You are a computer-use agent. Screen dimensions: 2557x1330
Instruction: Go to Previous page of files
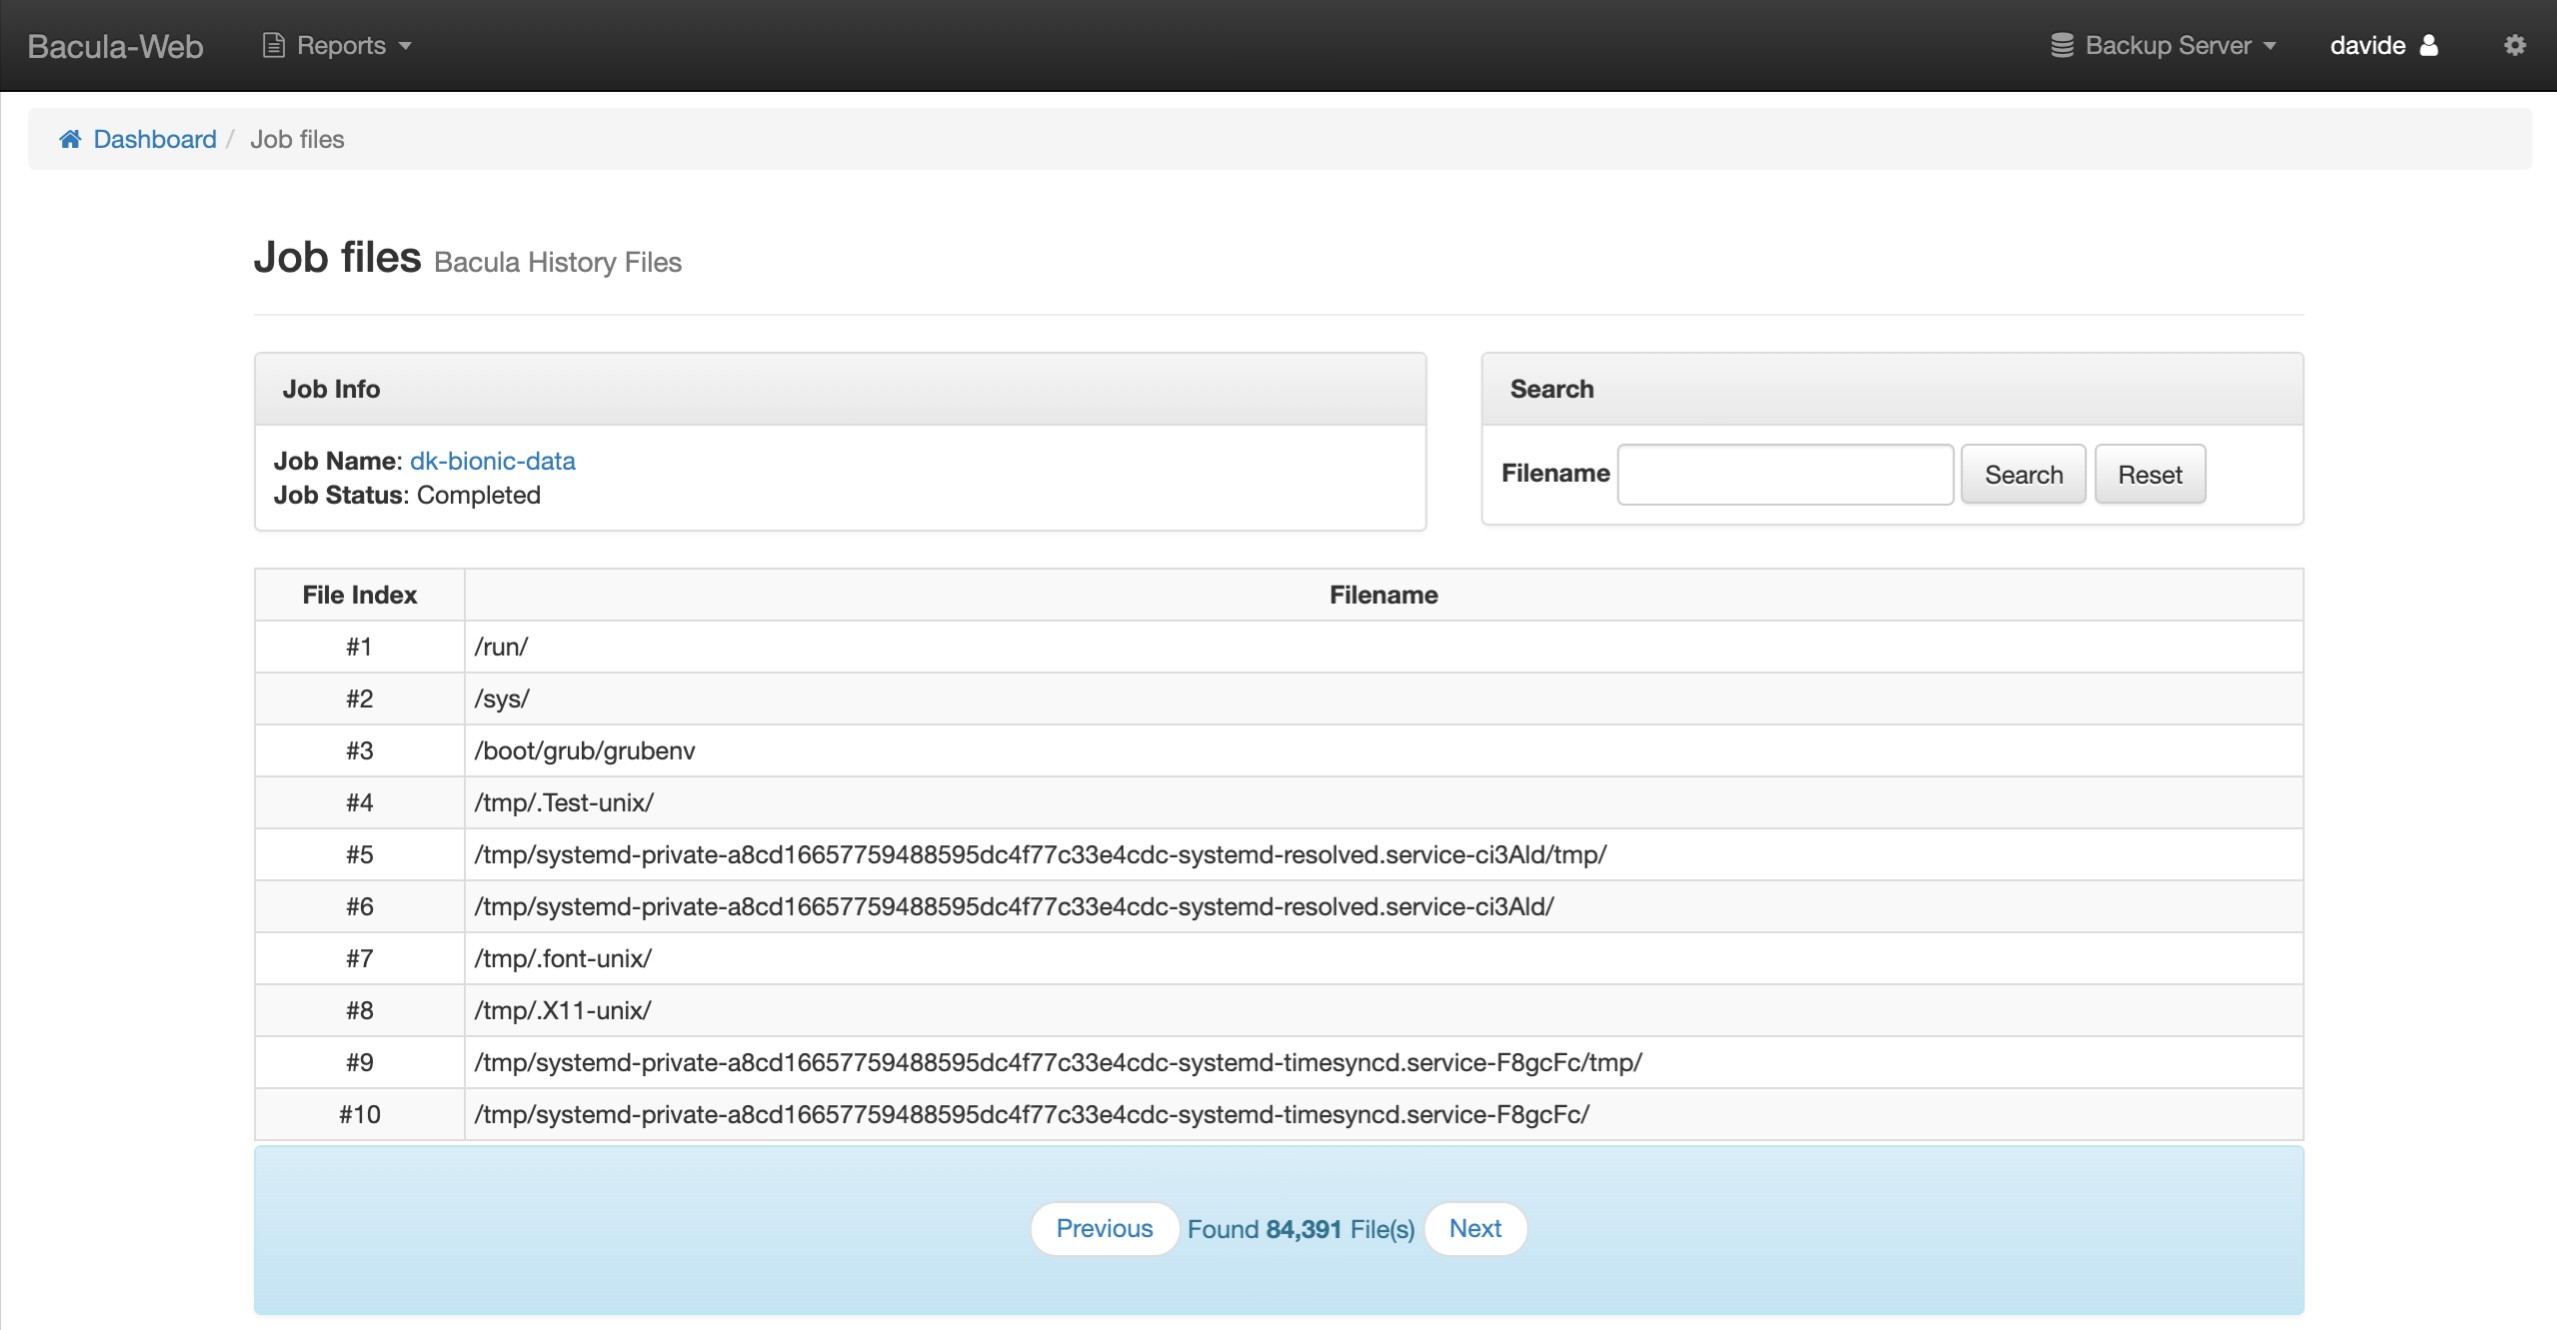coord(1104,1228)
